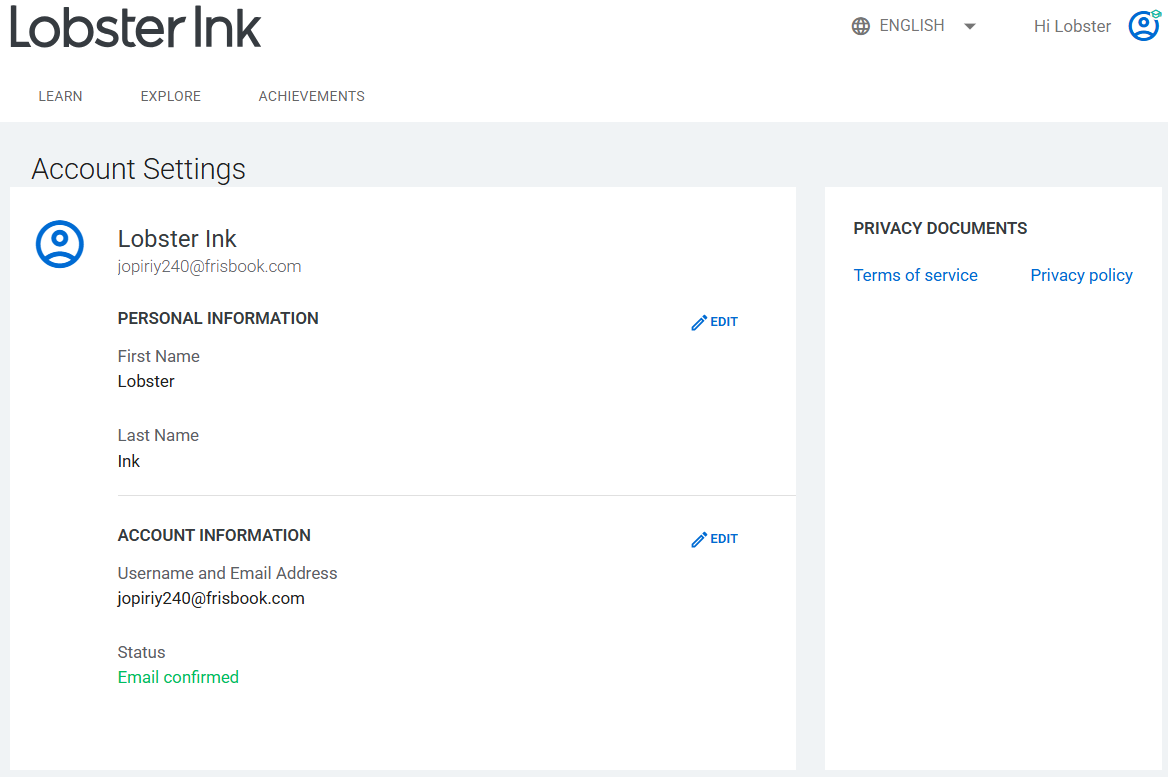Open the user profile avatar in header
Image resolution: width=1168 pixels, height=777 pixels.
1143,26
